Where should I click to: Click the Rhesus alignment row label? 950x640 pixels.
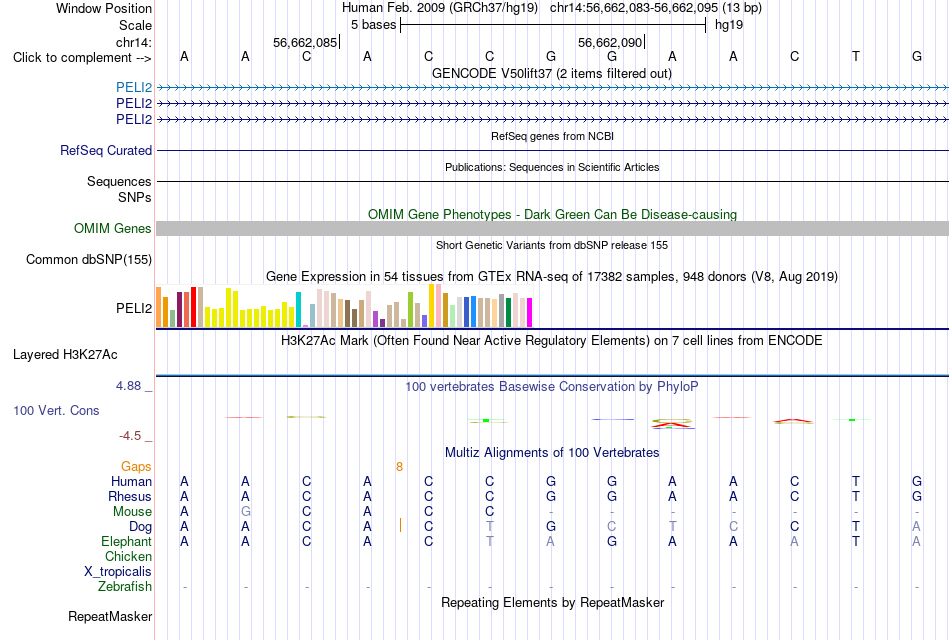coord(130,496)
